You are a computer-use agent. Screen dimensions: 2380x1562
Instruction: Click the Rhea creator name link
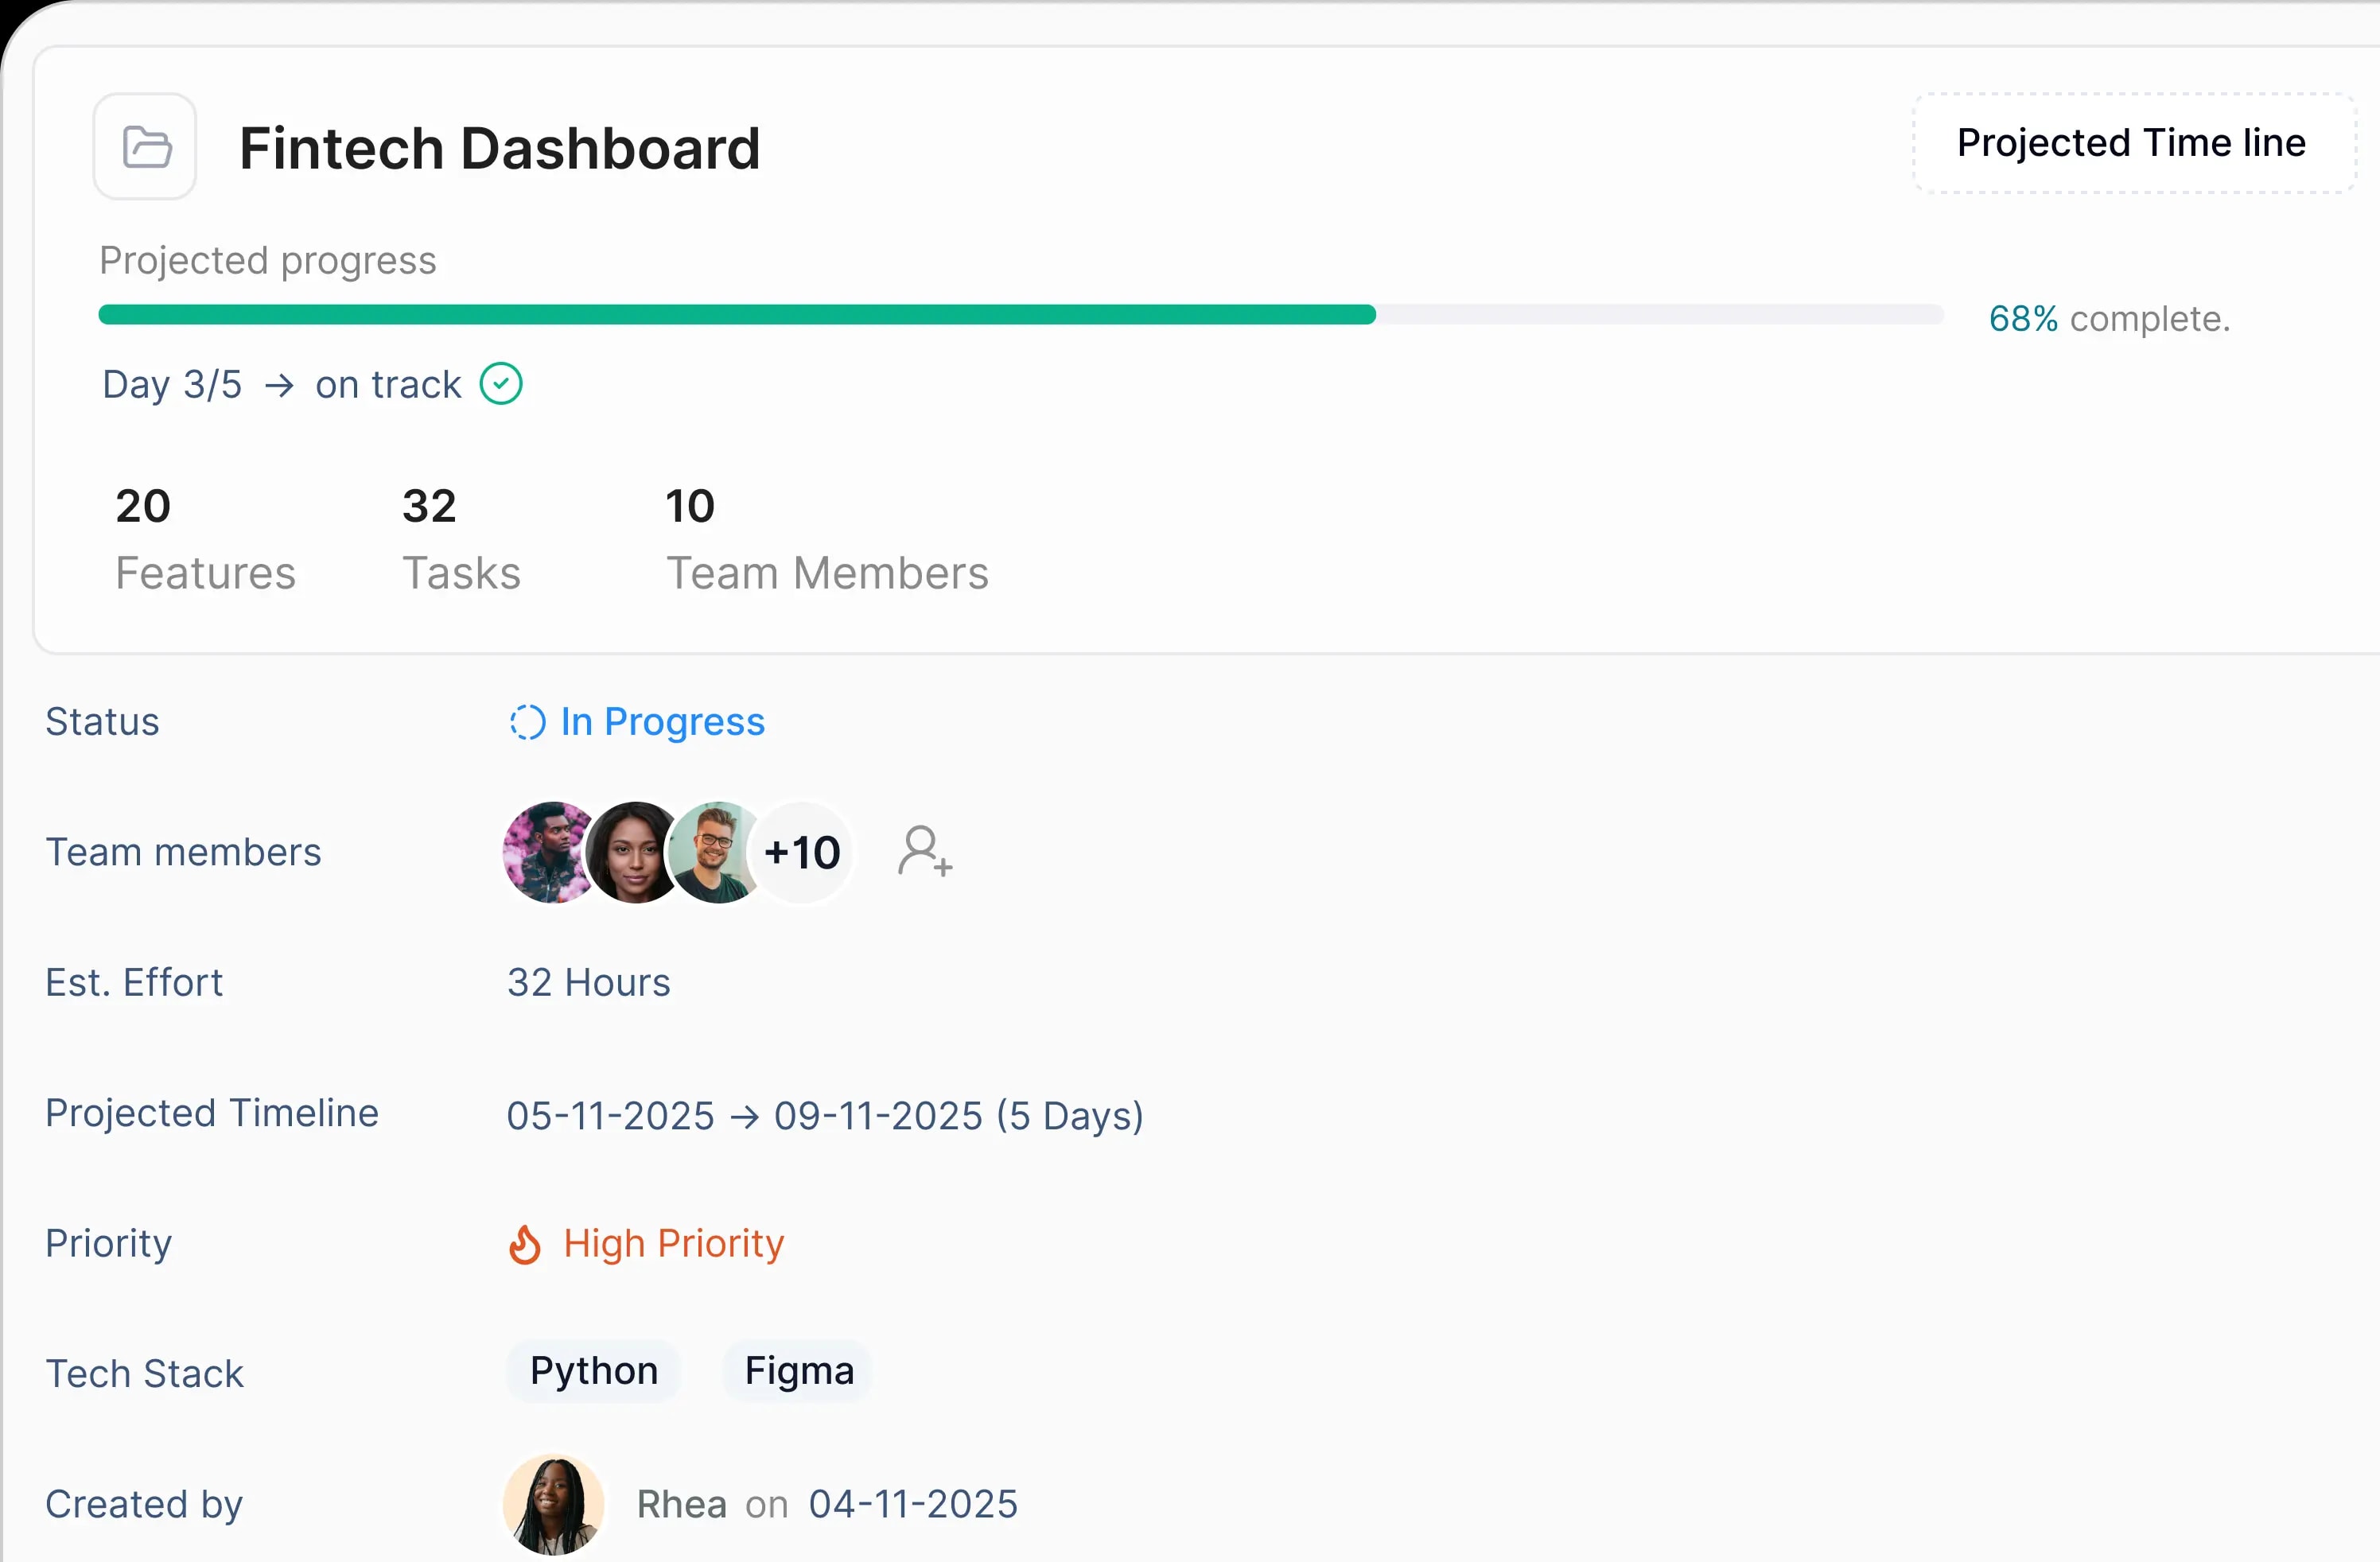682,1503
